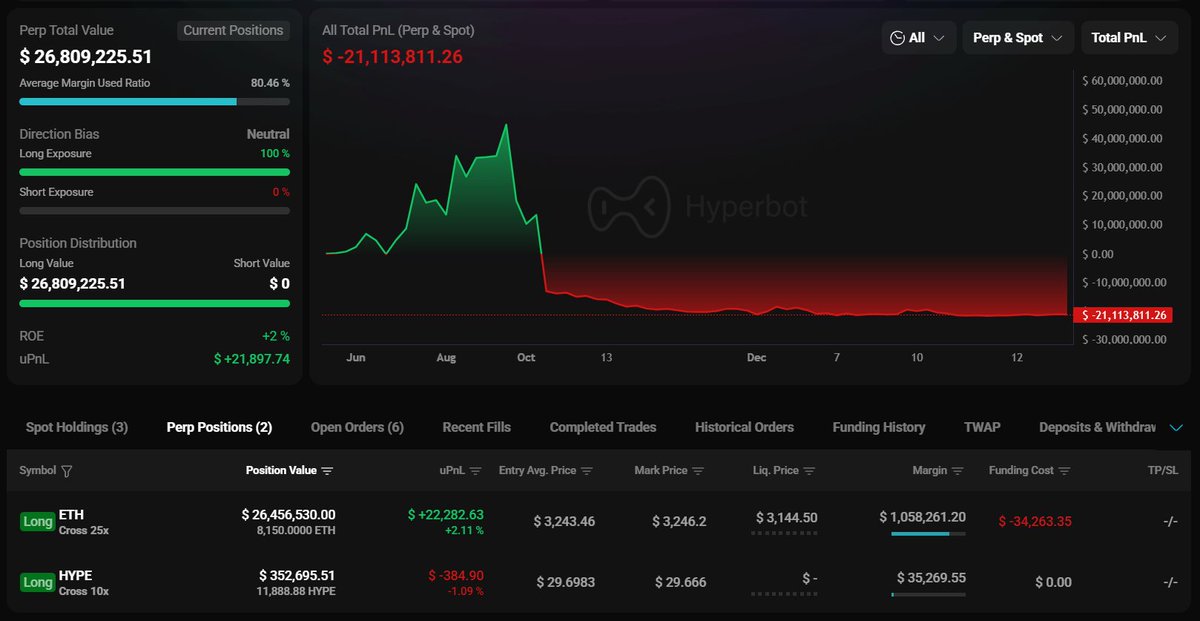Expand the Perp & Spot dropdown
The image size is (1200, 621).
(x=1017, y=38)
